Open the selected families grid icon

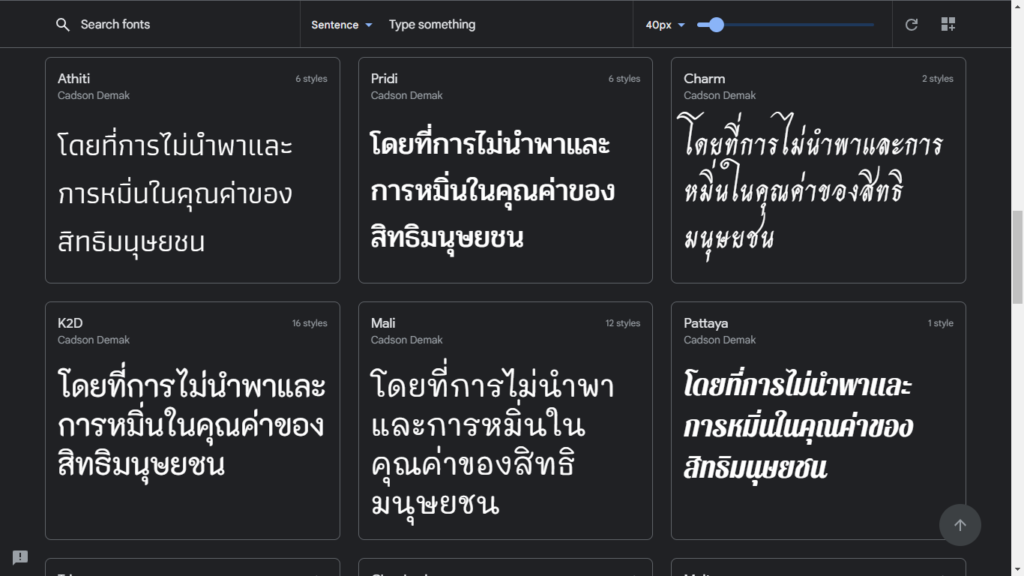(x=948, y=25)
